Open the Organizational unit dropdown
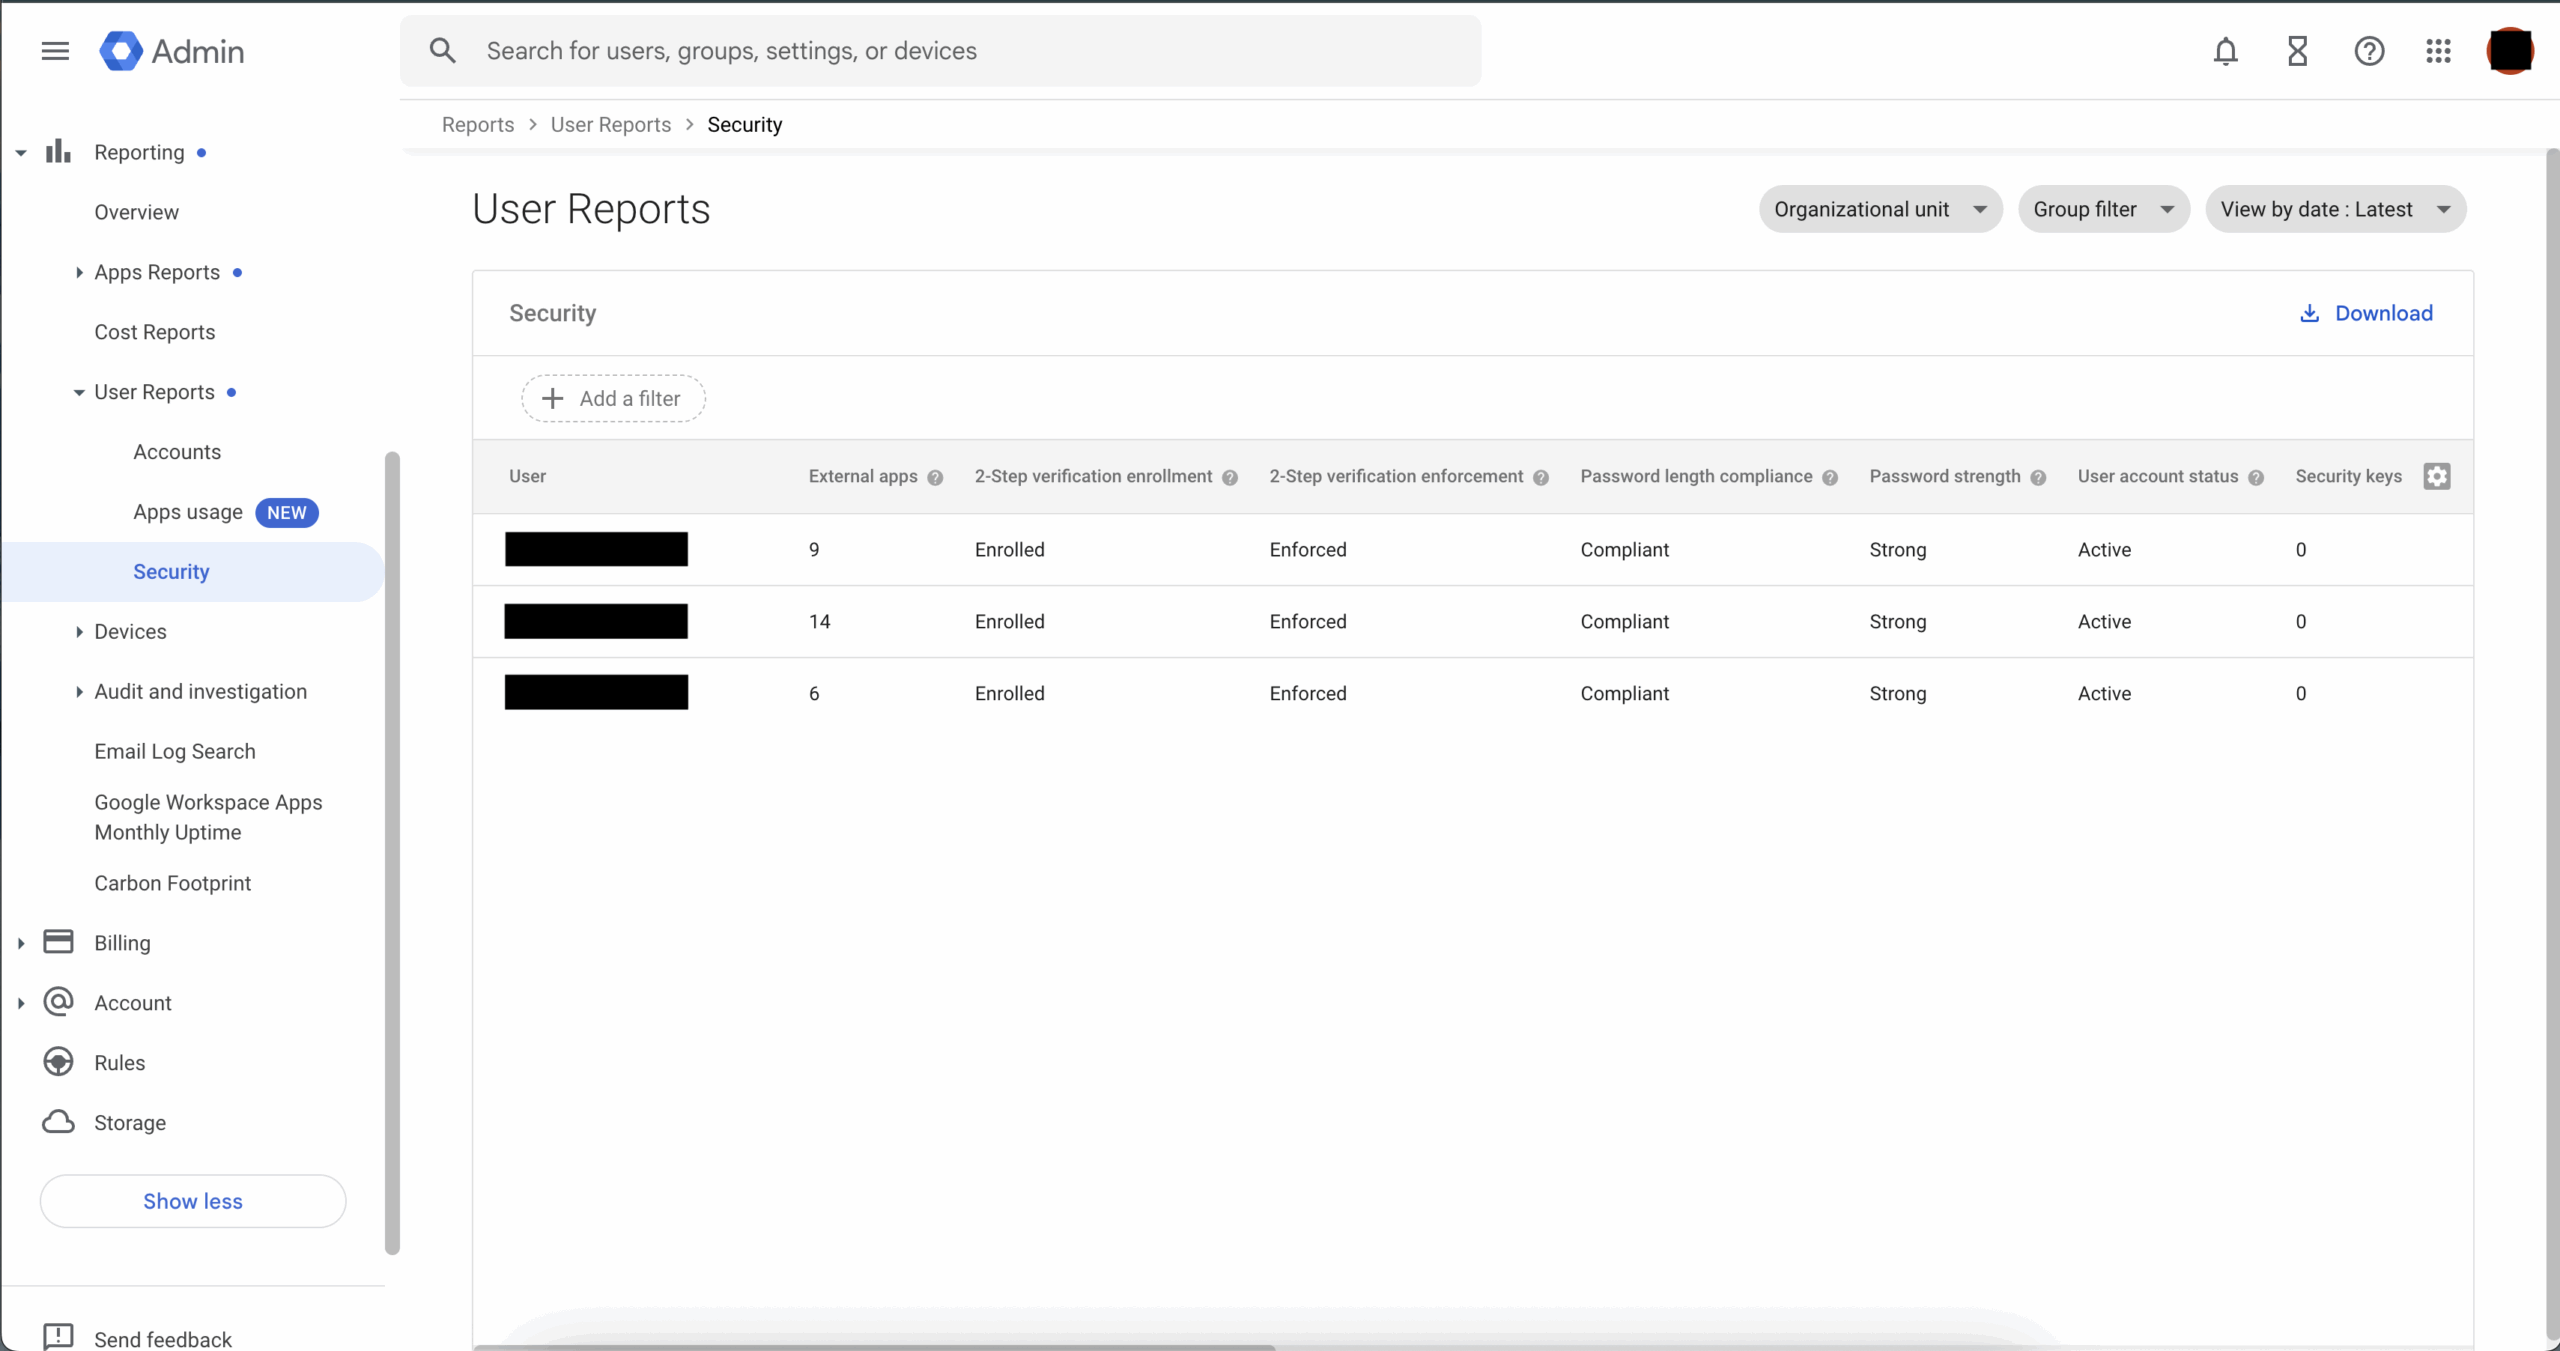The image size is (2560, 1351). 1880,209
